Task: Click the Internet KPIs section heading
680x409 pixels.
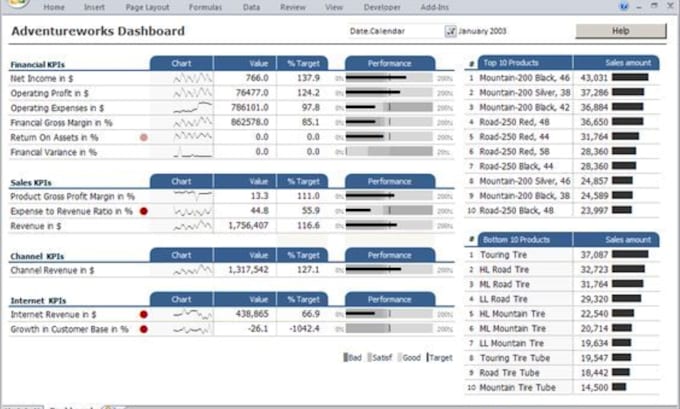Action: 39,301
